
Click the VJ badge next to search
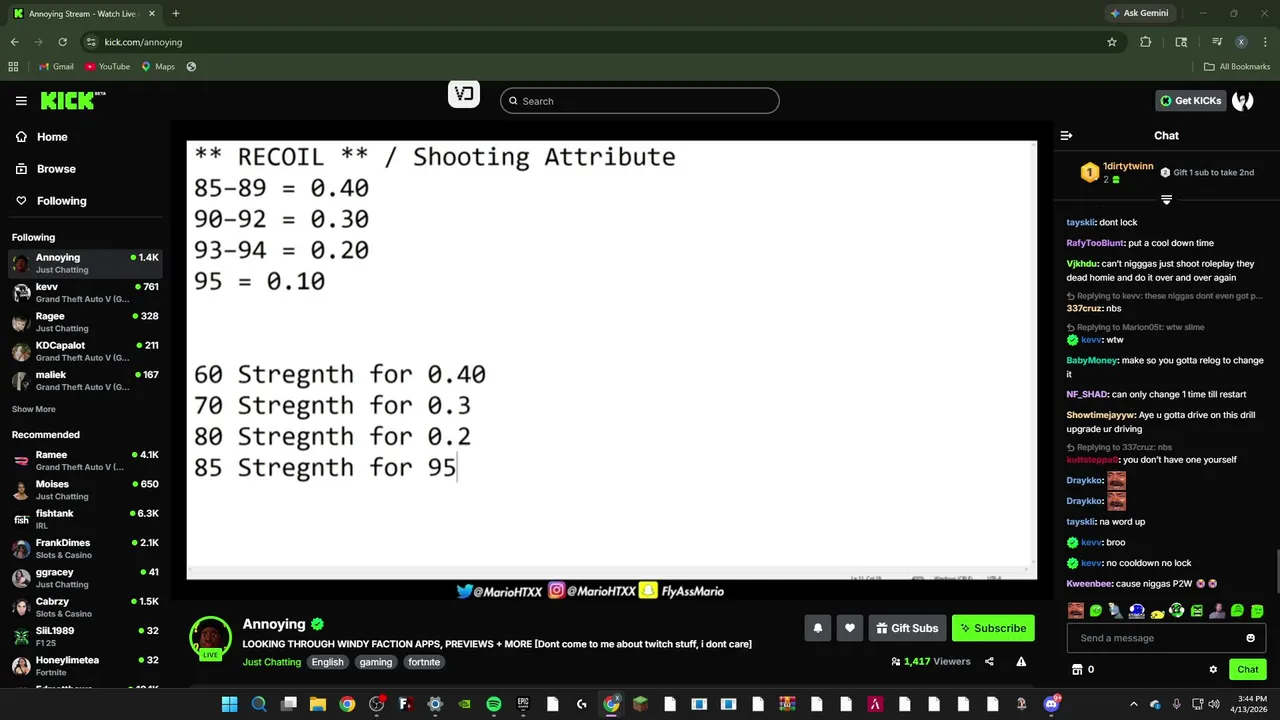[x=464, y=94]
